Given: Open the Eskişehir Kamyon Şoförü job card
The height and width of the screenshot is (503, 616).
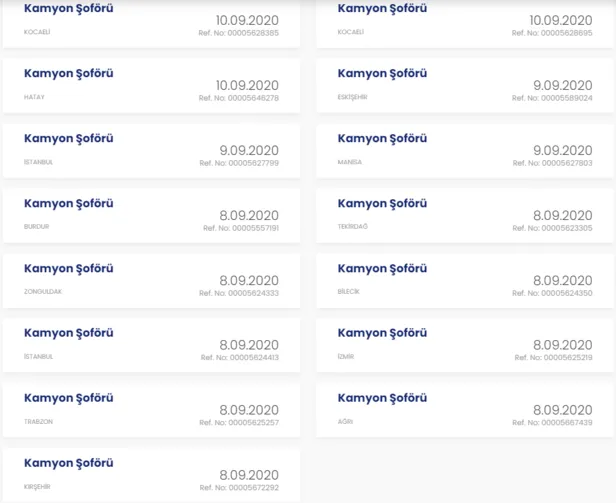Looking at the screenshot, I should 382,74.
